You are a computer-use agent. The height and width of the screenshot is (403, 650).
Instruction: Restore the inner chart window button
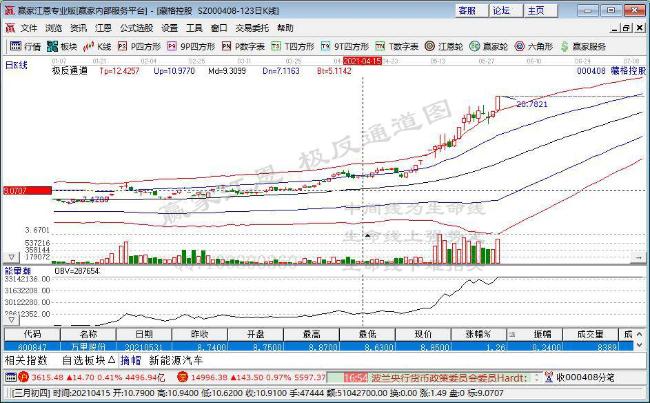(626, 28)
